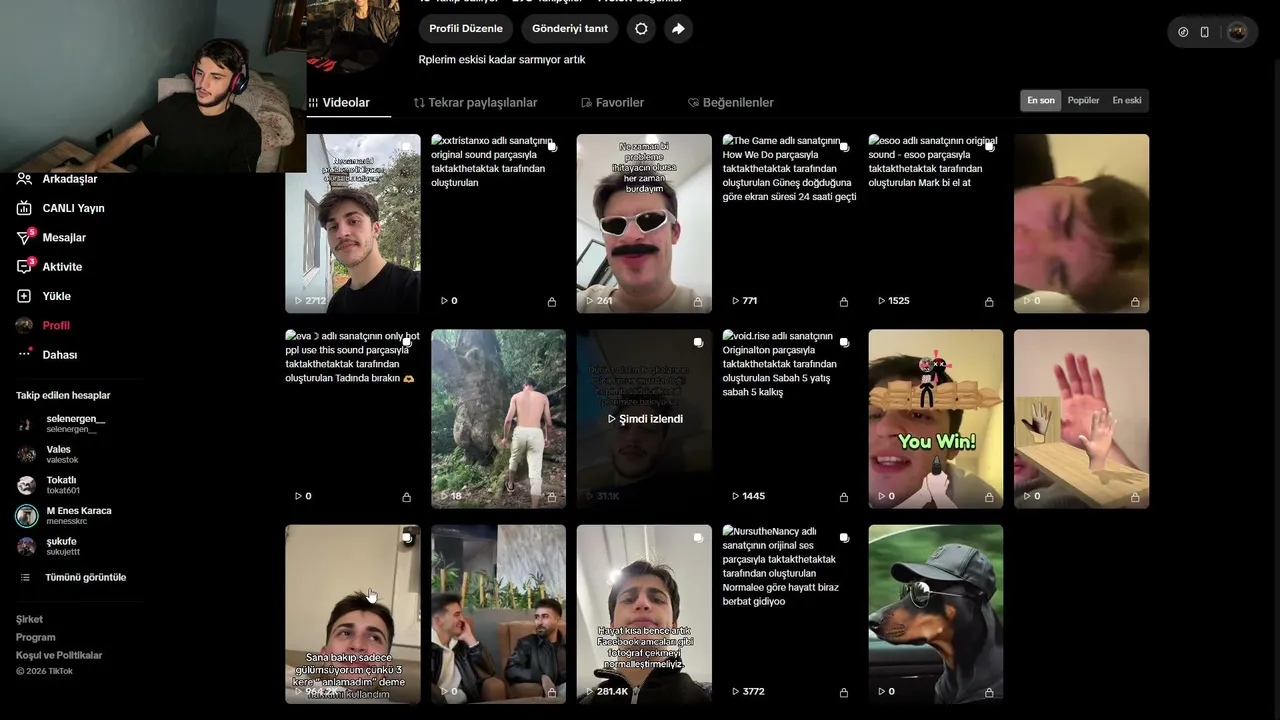Screen dimensions: 1280x720
Task: Click Vales account avatar
Action: point(26,454)
